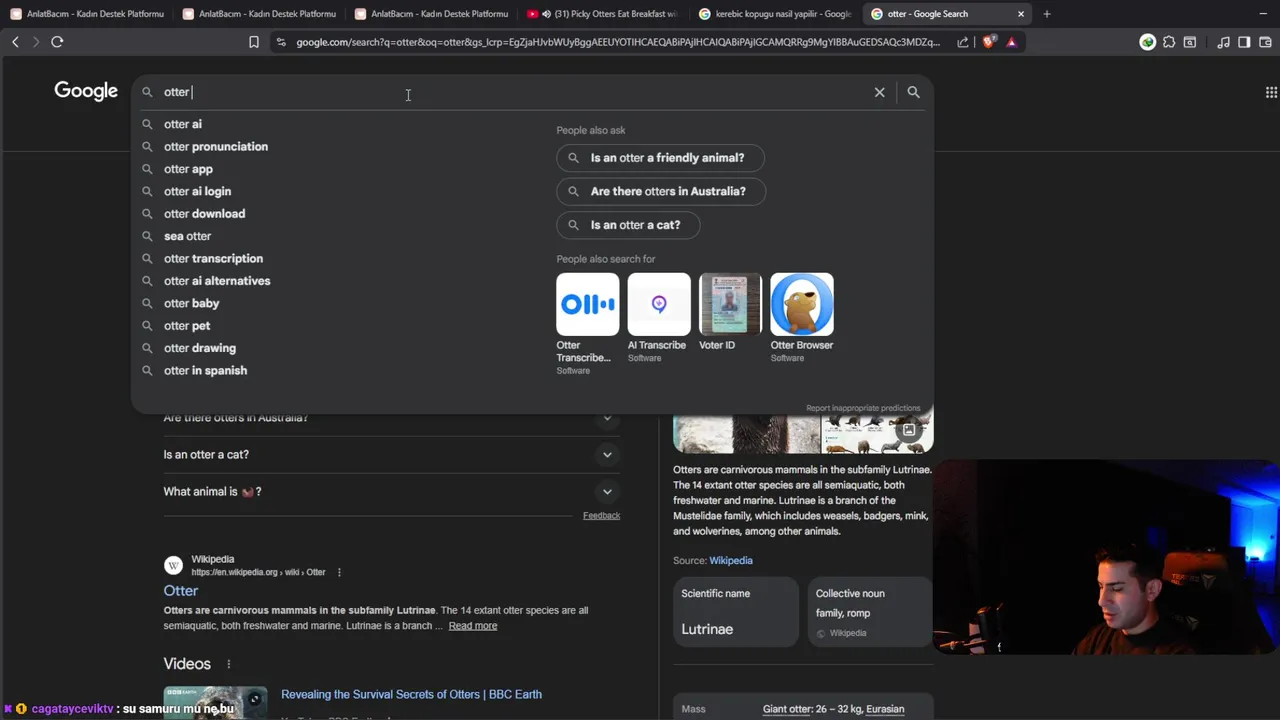The image size is (1280, 720).
Task: Open Brave Rewards triangle icon
Action: [1011, 42]
